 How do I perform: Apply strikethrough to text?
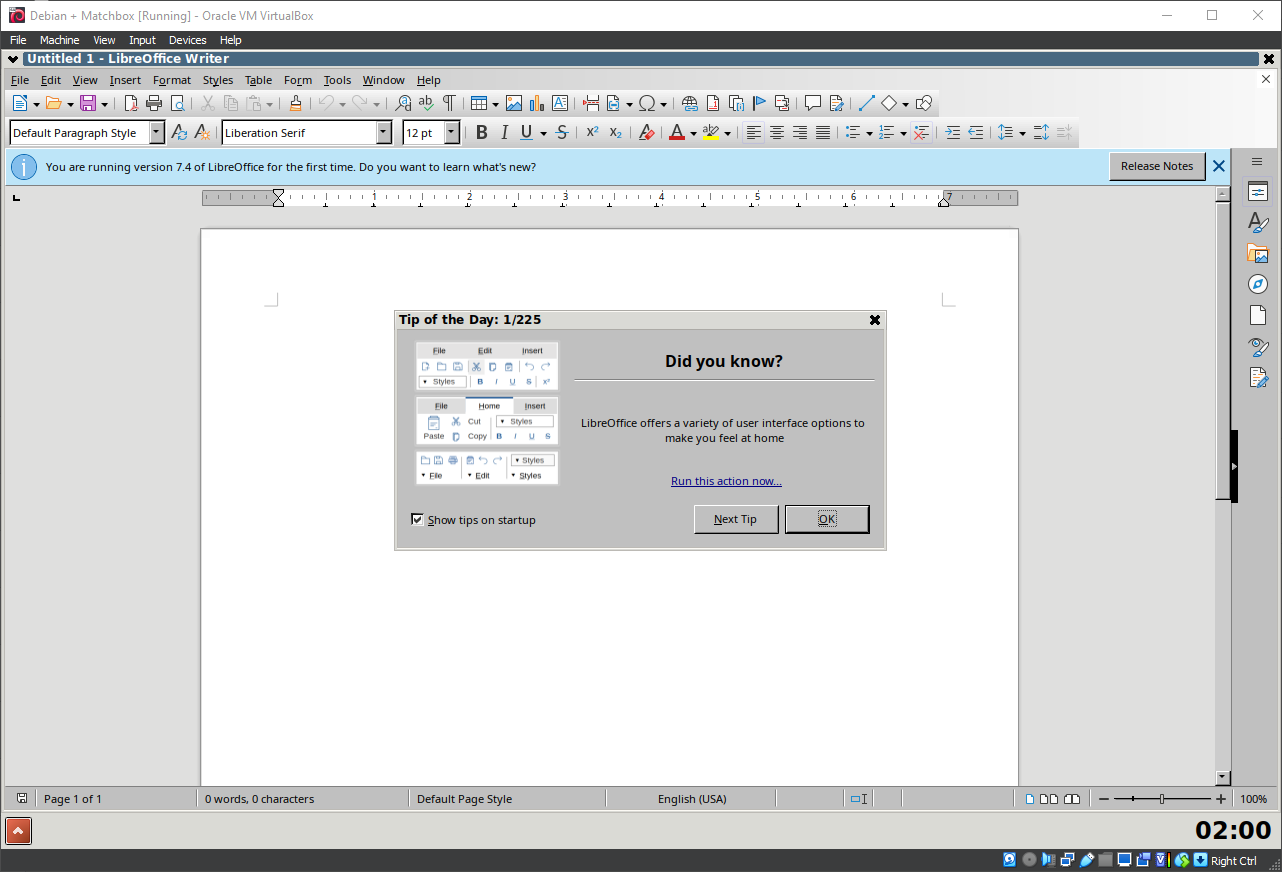[x=562, y=132]
